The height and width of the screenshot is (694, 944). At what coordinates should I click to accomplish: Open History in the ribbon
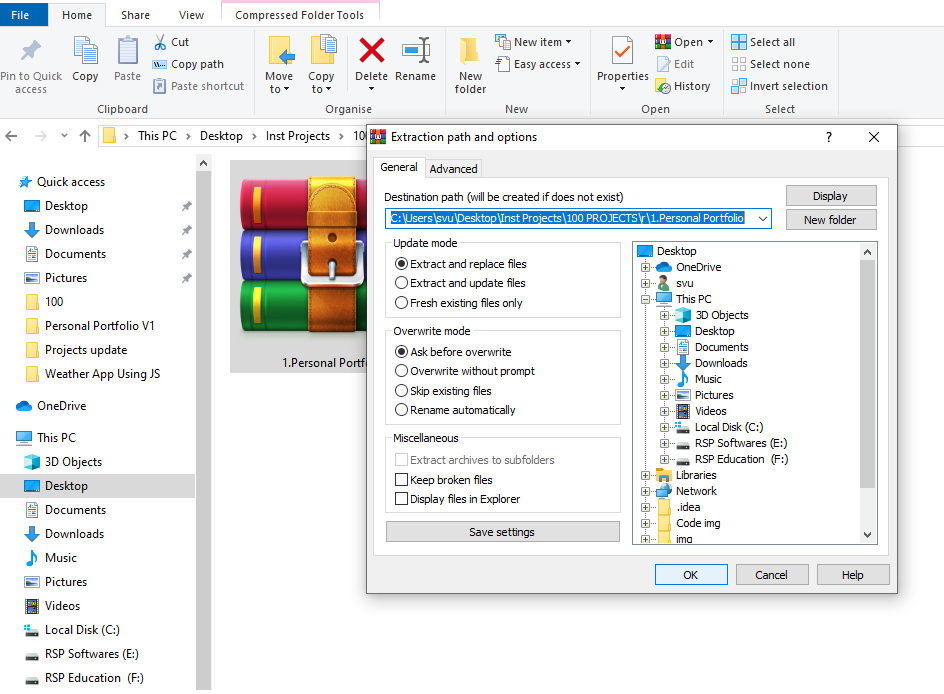[x=683, y=86]
